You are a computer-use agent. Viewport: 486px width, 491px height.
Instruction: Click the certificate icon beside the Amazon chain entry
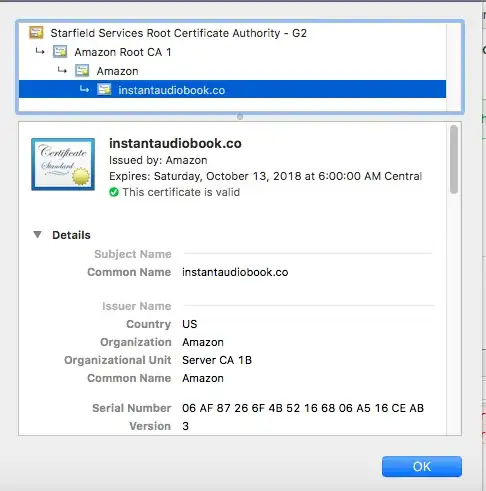pos(82,71)
